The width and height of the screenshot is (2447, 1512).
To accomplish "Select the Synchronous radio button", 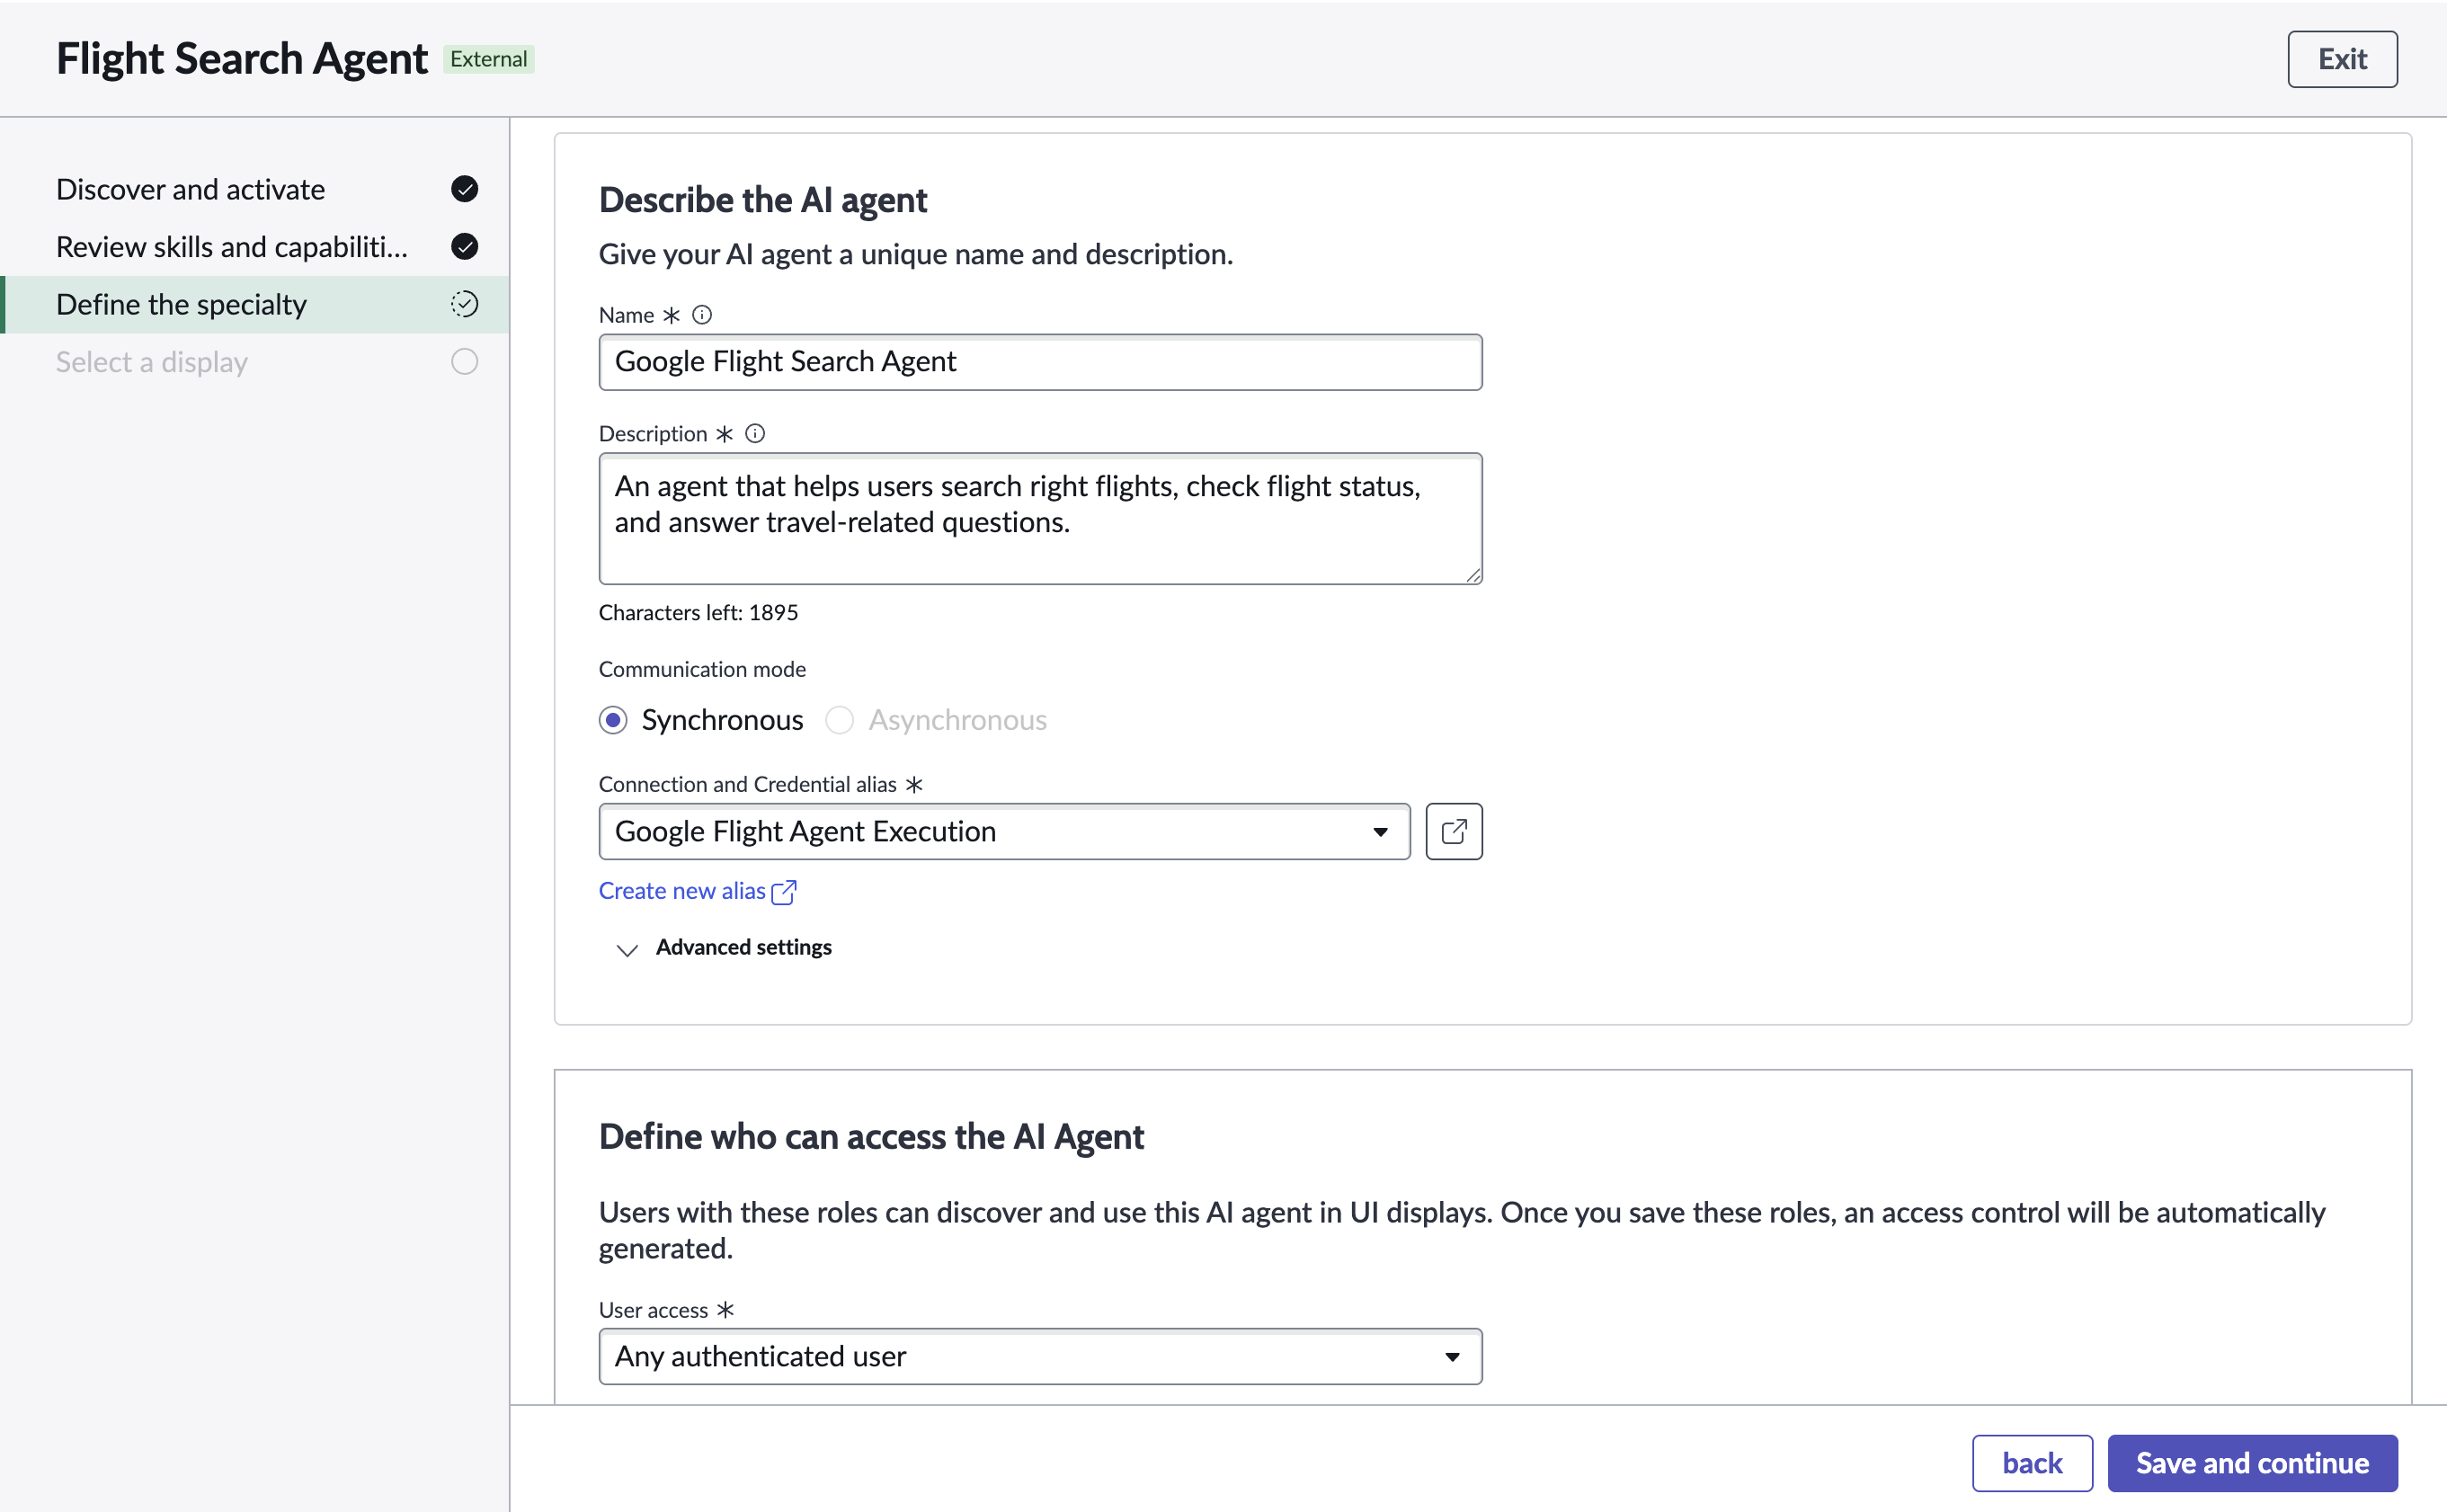I will click(613, 720).
